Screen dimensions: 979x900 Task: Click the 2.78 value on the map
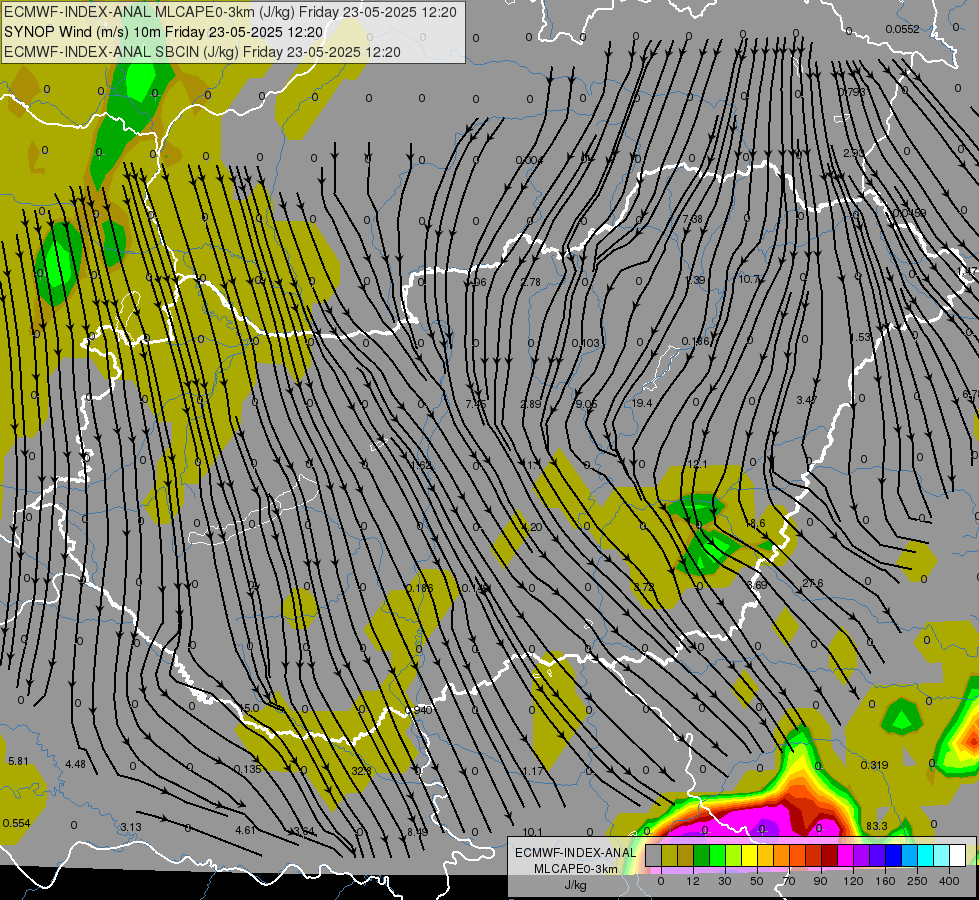tap(531, 282)
